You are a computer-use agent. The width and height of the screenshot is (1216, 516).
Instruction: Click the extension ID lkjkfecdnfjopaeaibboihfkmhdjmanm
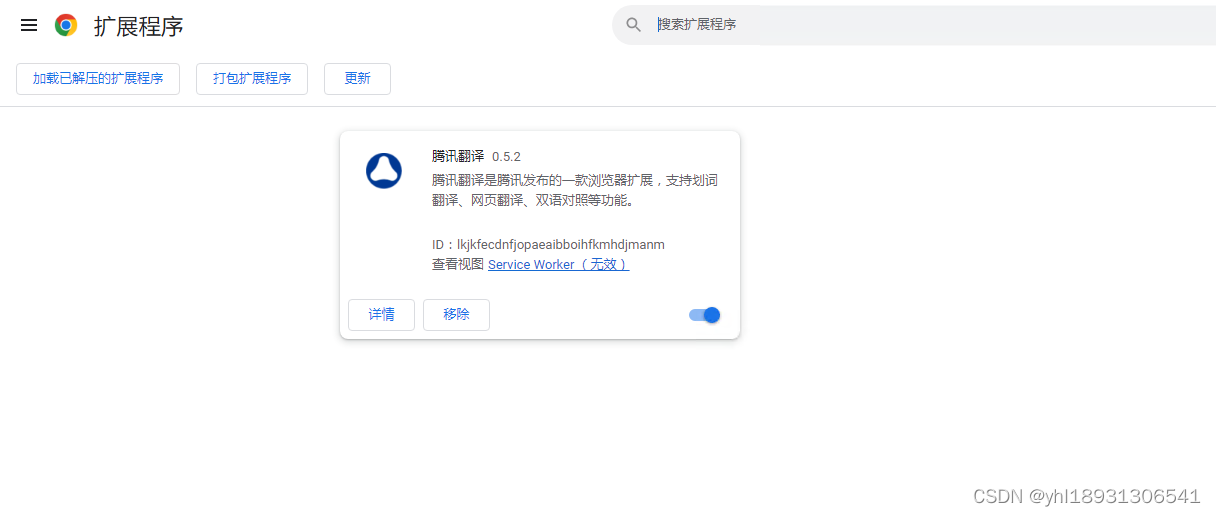tap(561, 245)
